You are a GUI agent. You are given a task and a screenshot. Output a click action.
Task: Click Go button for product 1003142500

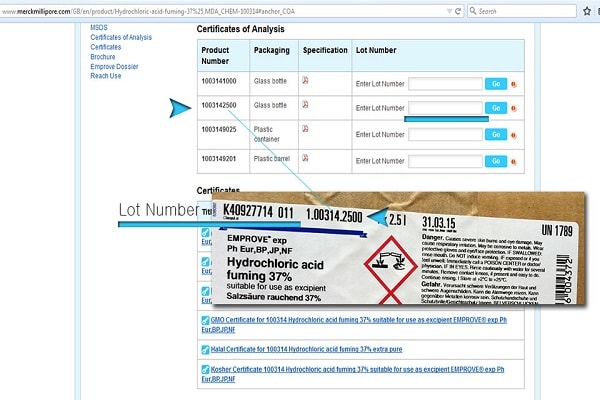[x=496, y=108]
